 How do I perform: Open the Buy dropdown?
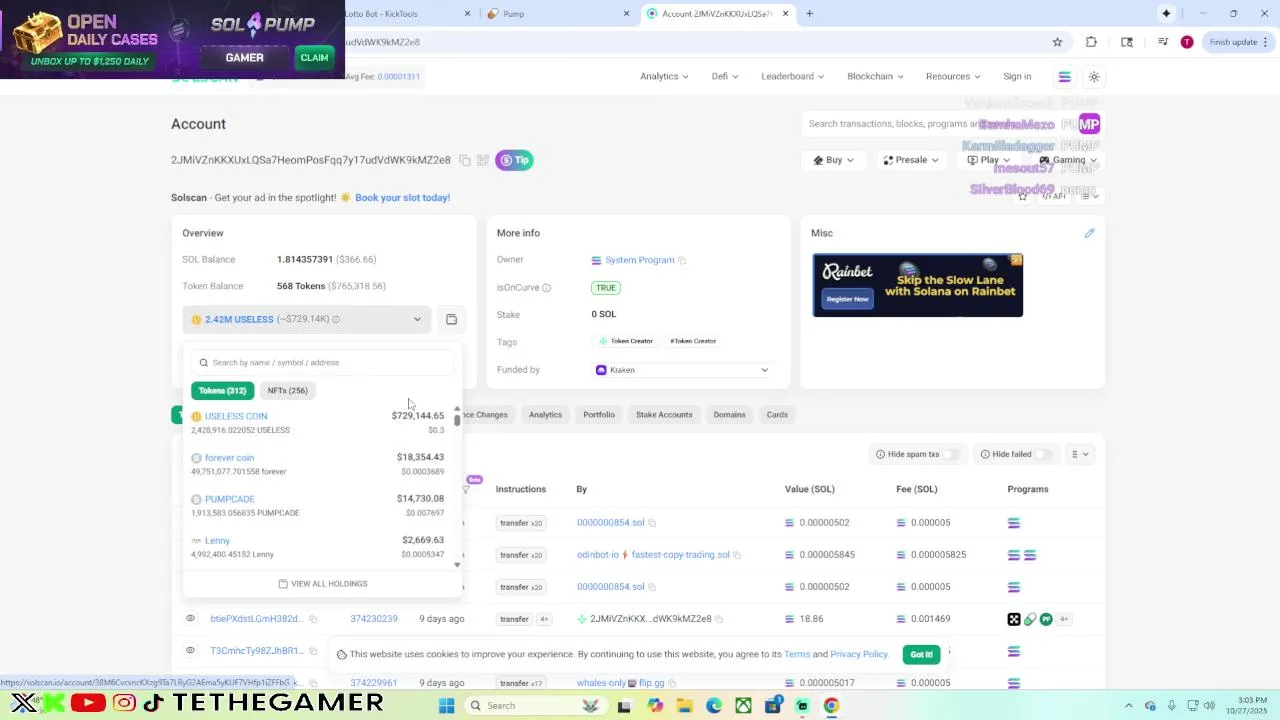[834, 160]
